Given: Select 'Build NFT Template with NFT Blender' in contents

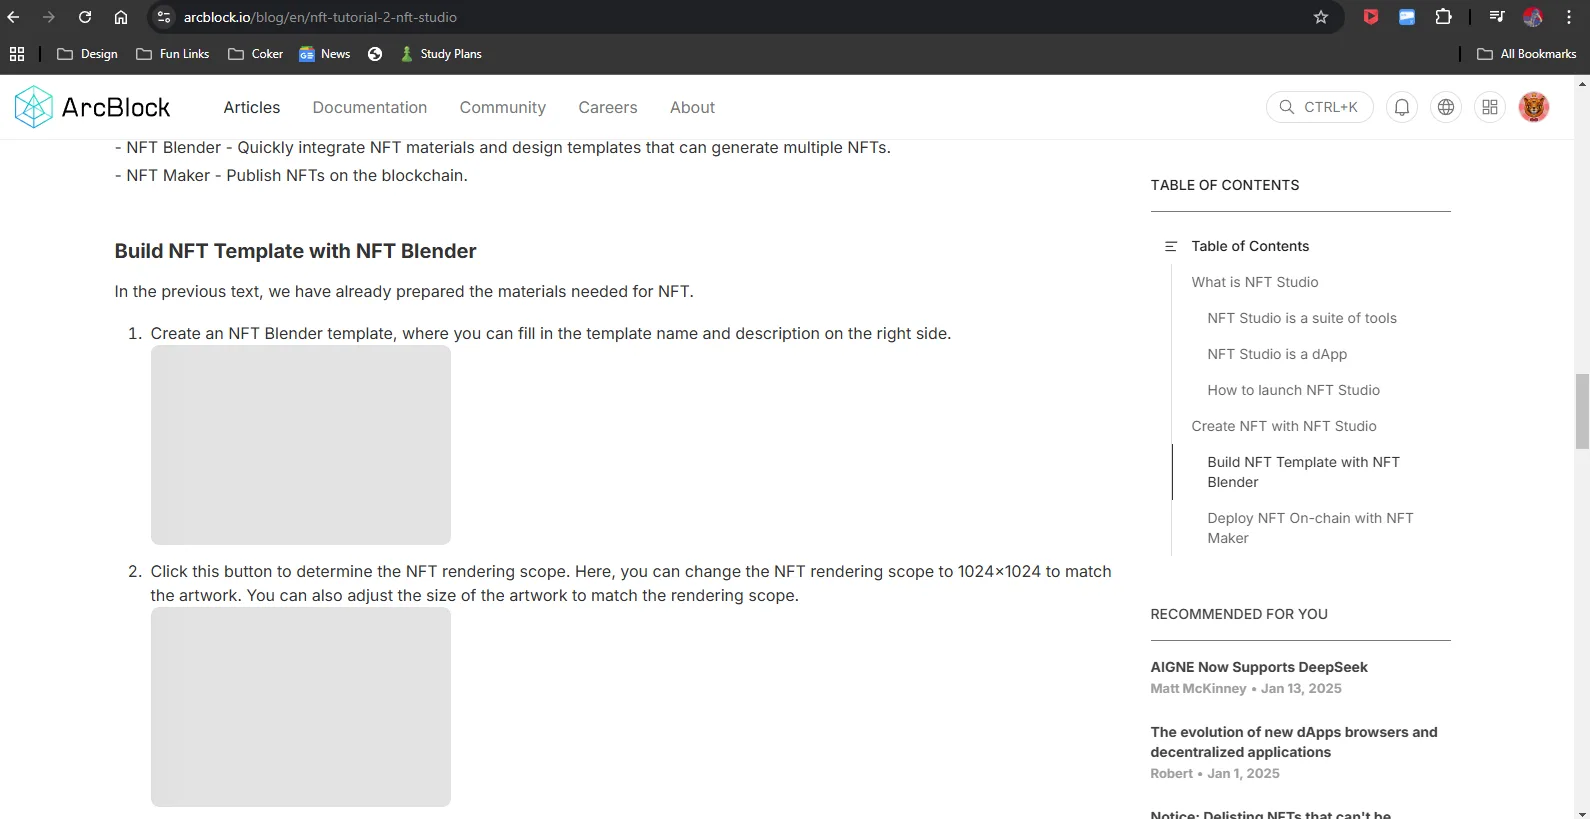Looking at the screenshot, I should click(x=1303, y=472).
